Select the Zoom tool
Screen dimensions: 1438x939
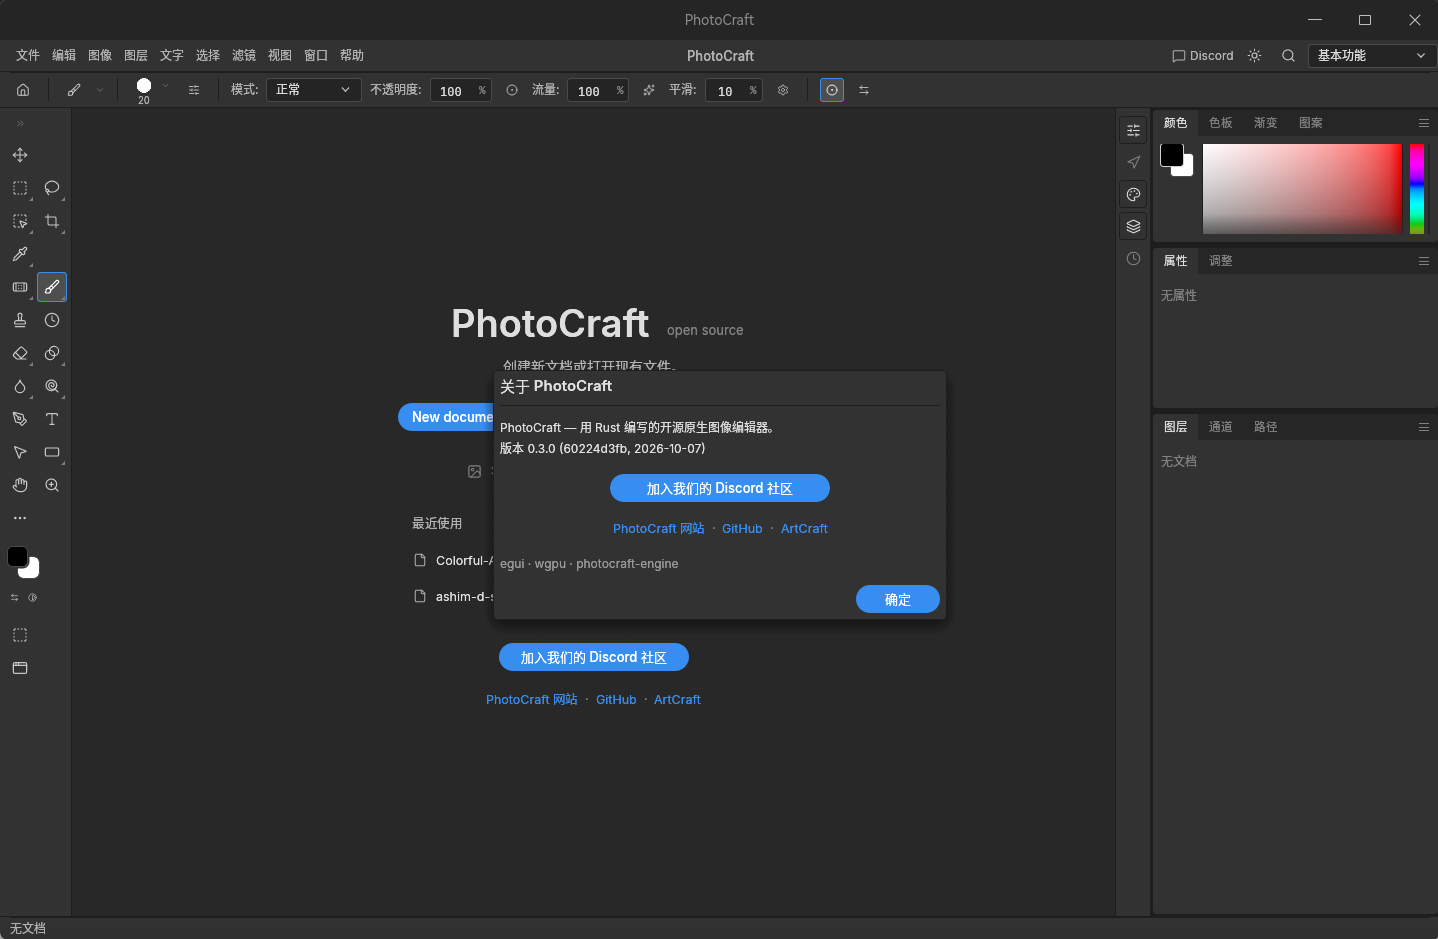52,485
